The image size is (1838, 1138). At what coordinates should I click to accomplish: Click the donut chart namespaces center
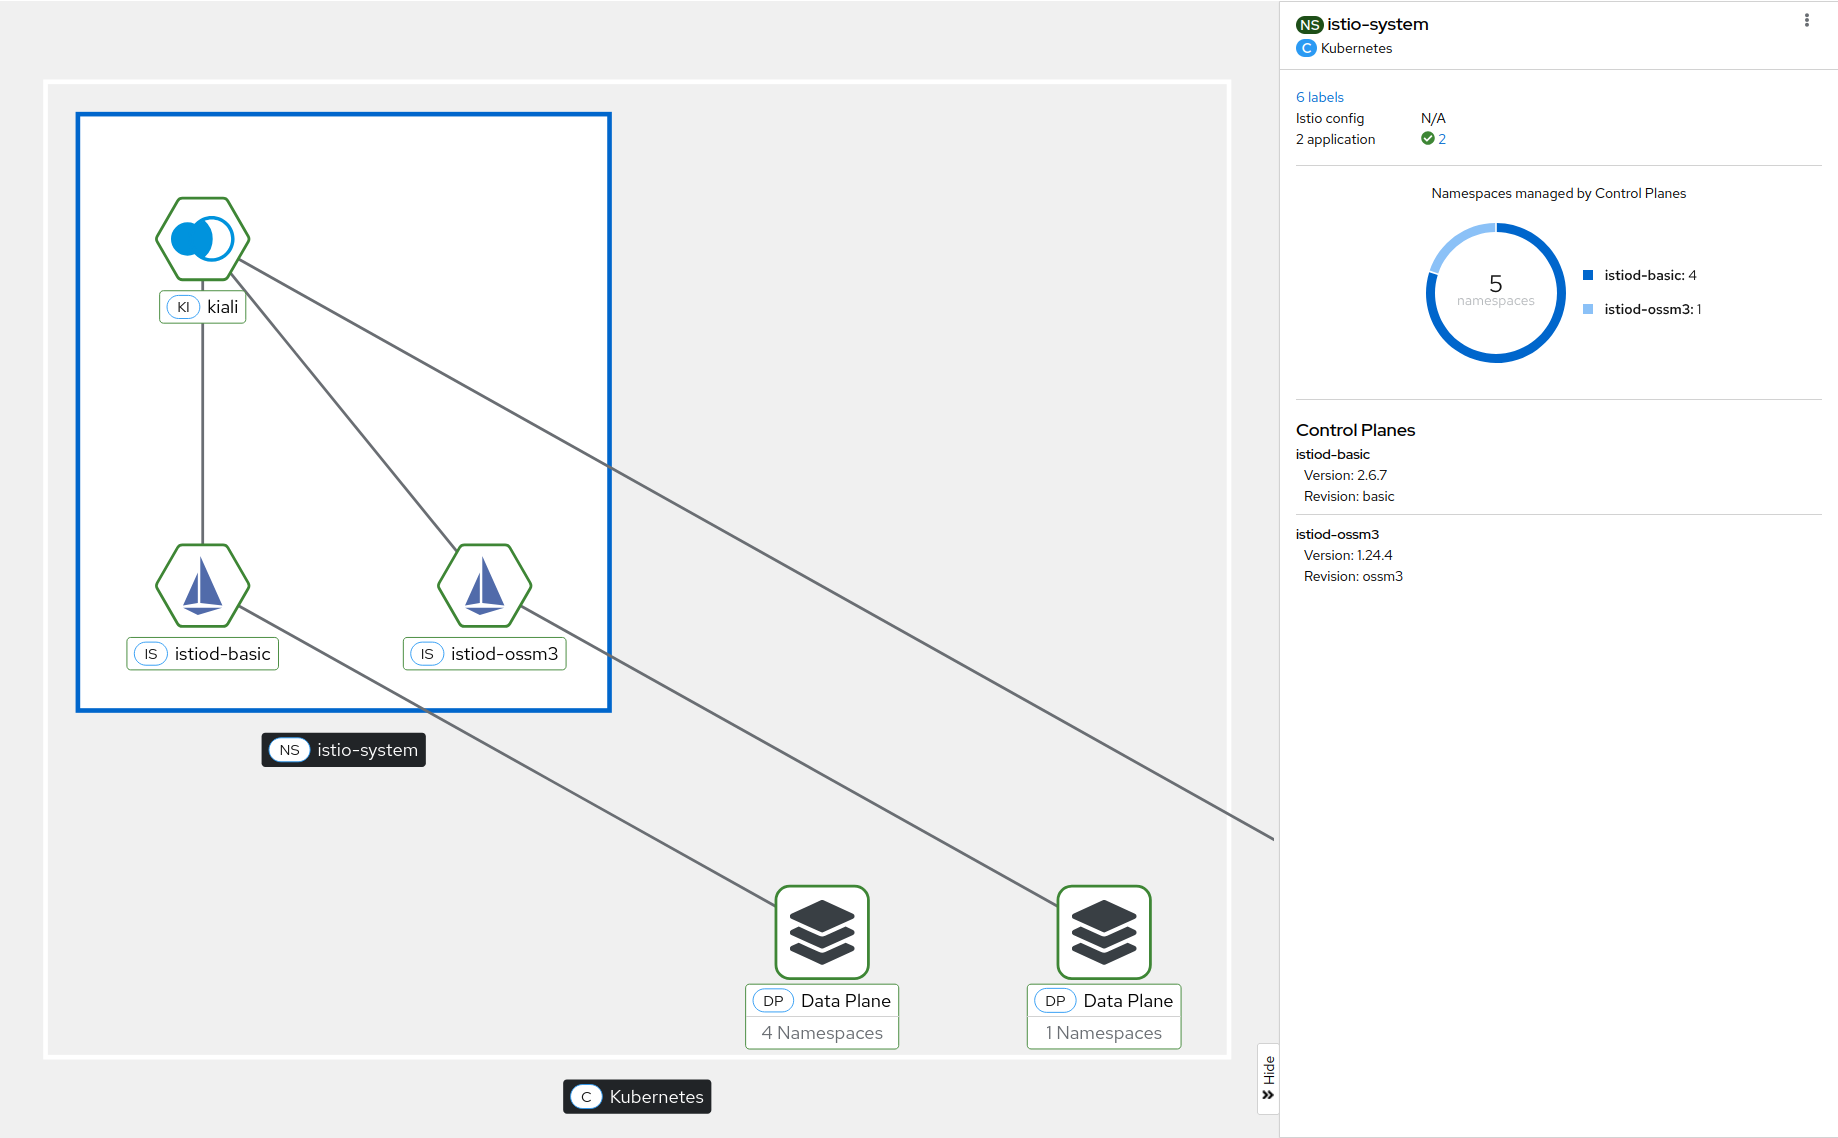[1495, 291]
